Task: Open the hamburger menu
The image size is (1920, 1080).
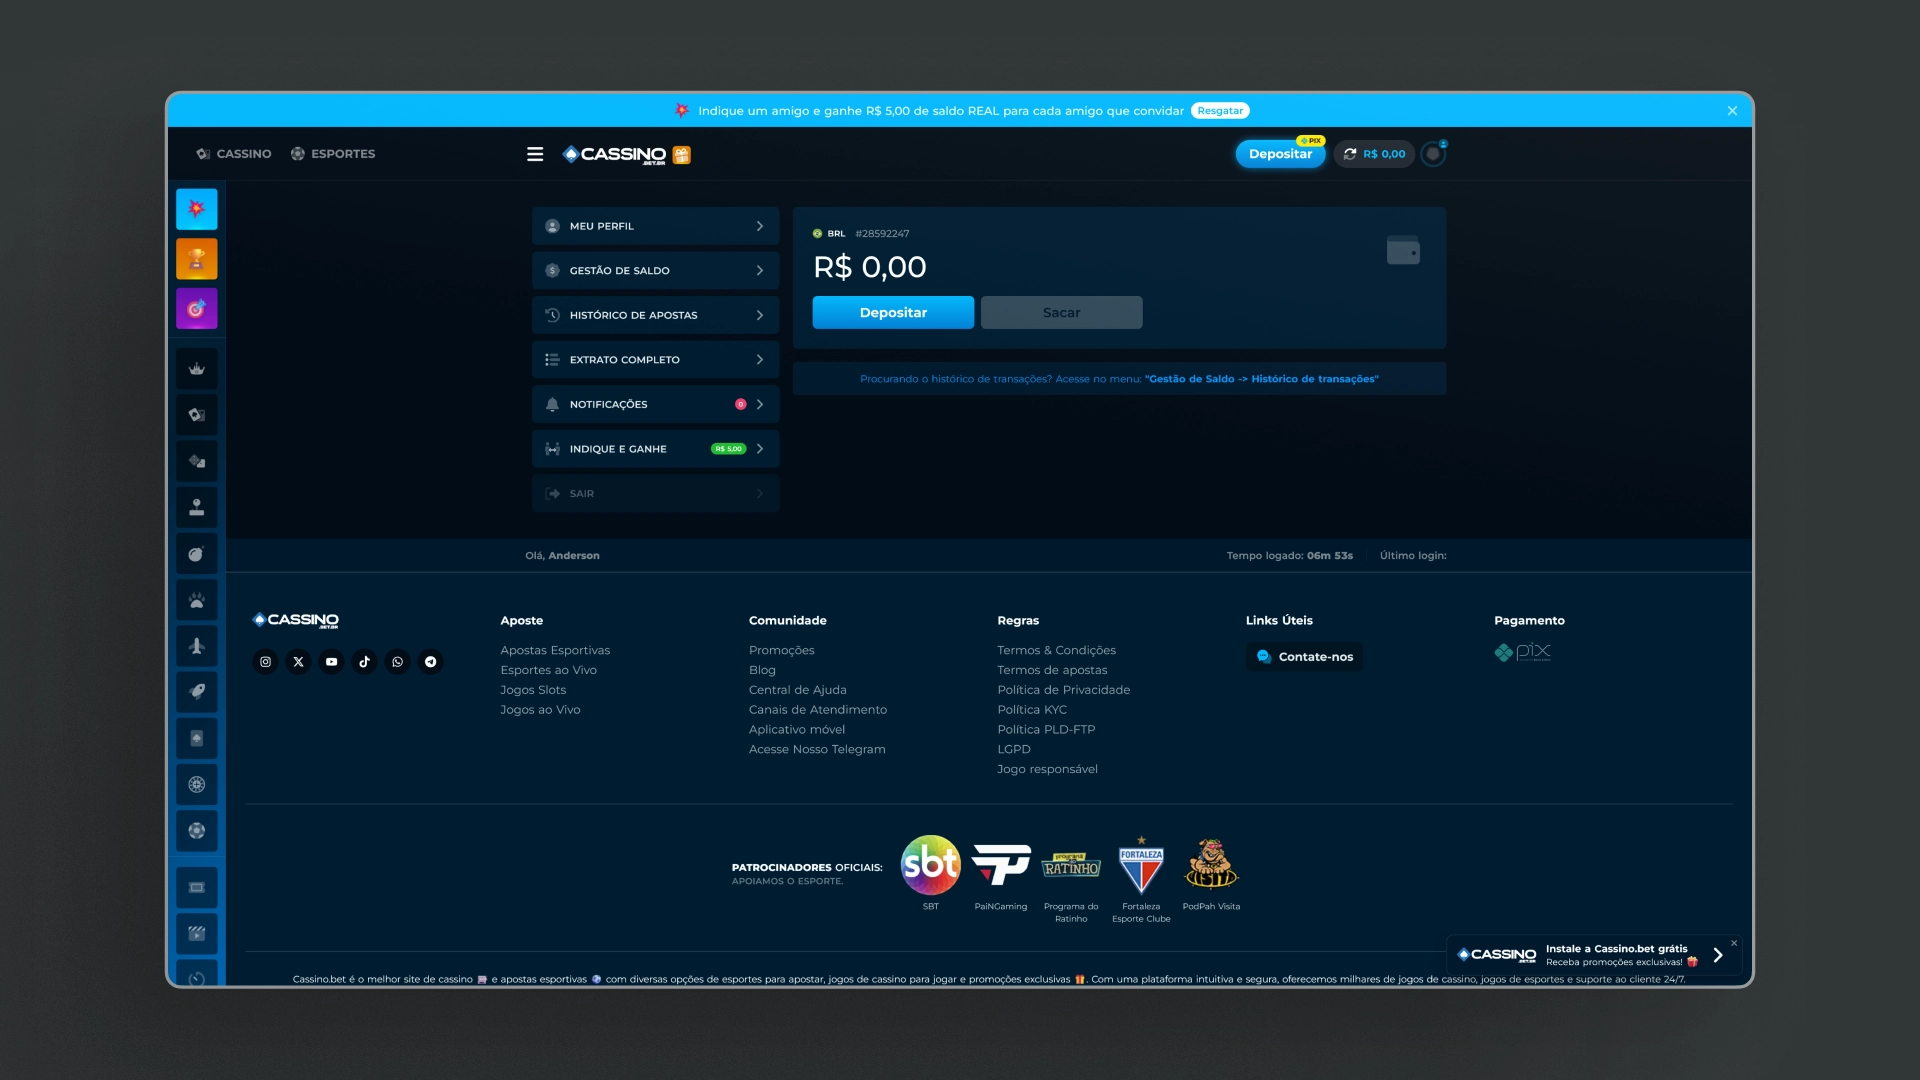Action: pos(535,154)
